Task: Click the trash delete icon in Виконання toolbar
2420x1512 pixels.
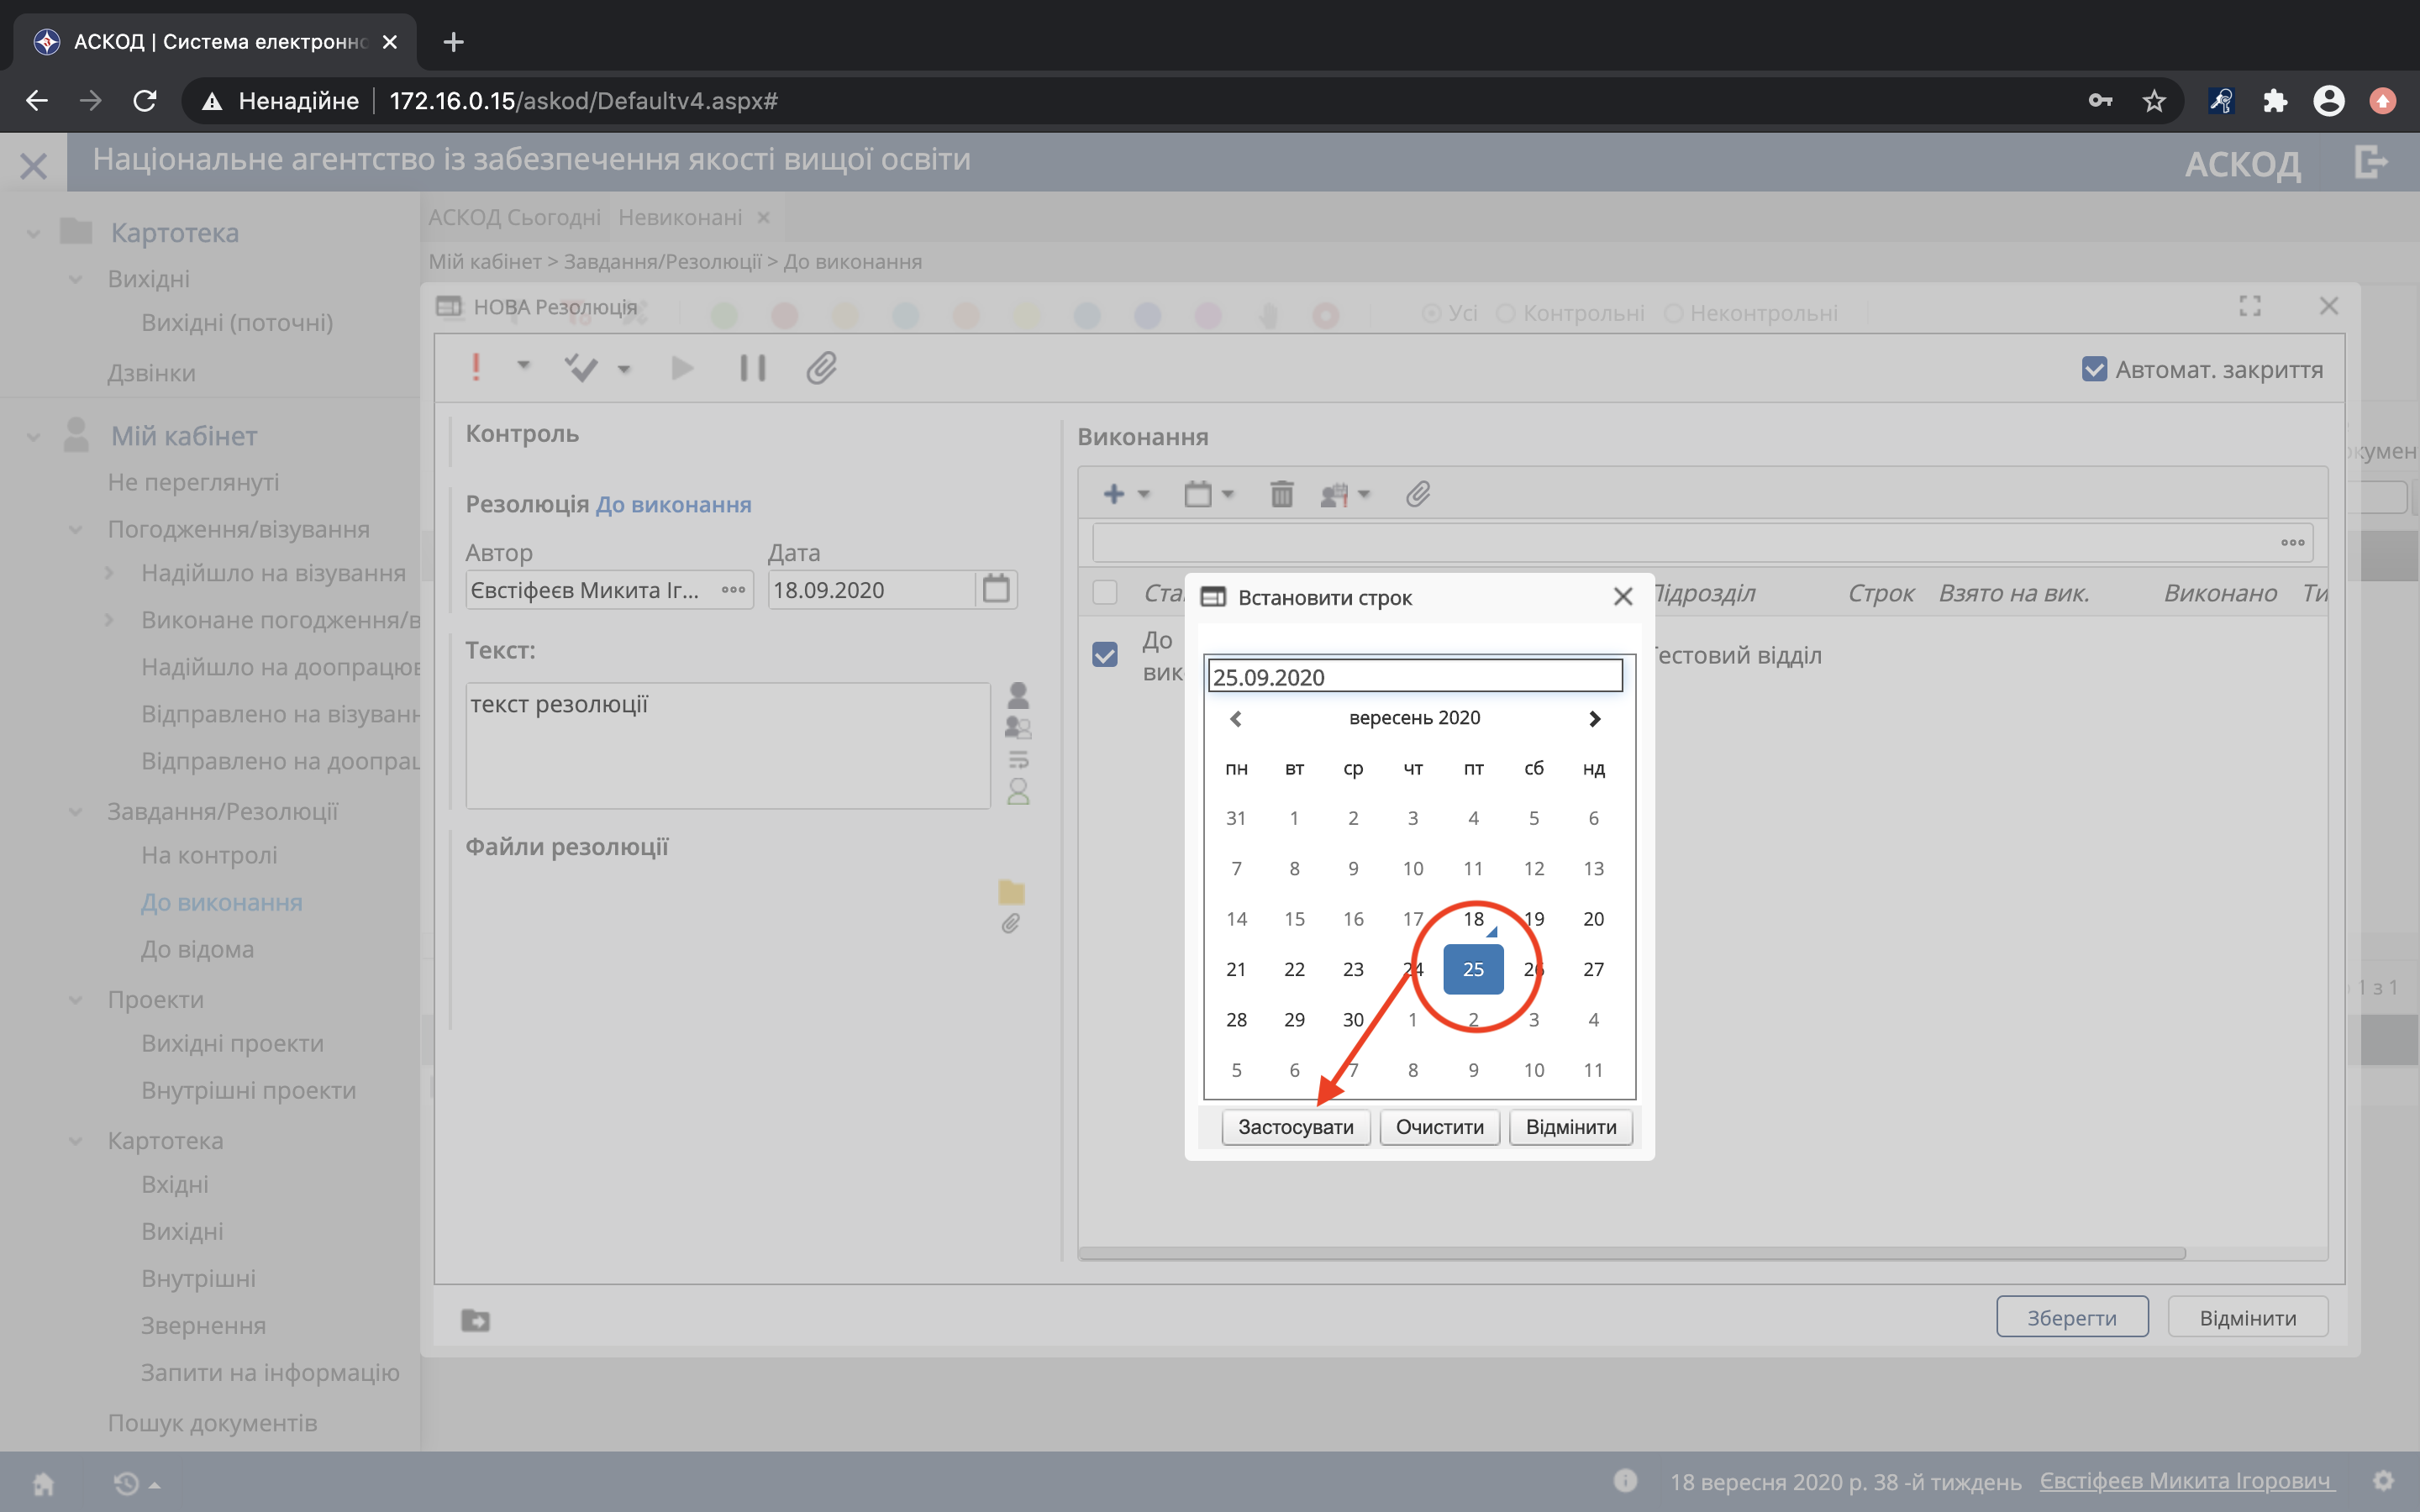Action: pyautogui.click(x=1281, y=494)
